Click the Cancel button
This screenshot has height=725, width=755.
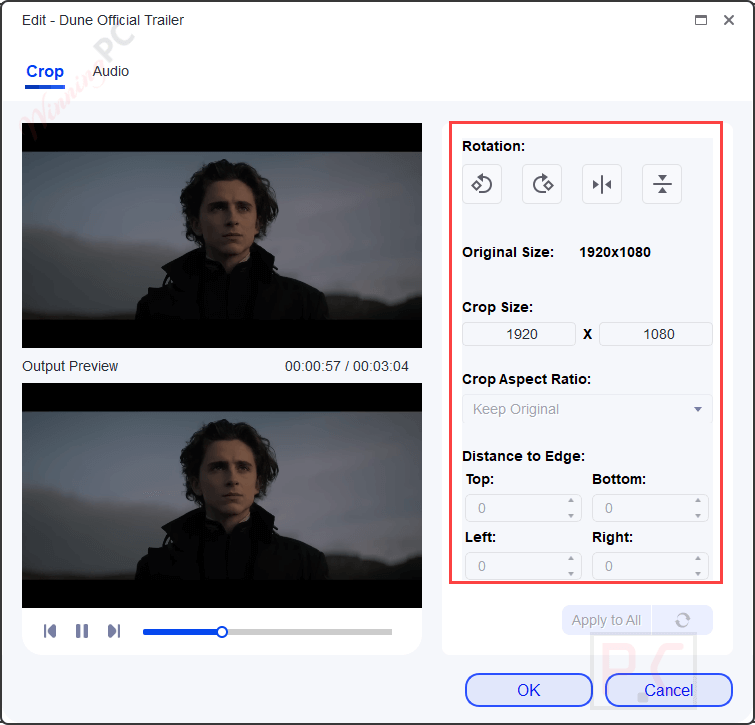[x=669, y=690]
